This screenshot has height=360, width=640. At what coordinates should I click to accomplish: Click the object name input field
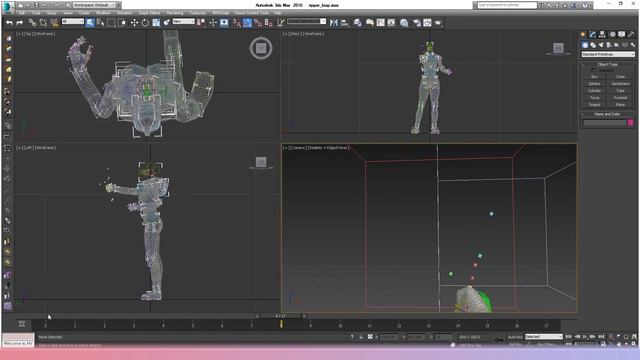(604, 122)
